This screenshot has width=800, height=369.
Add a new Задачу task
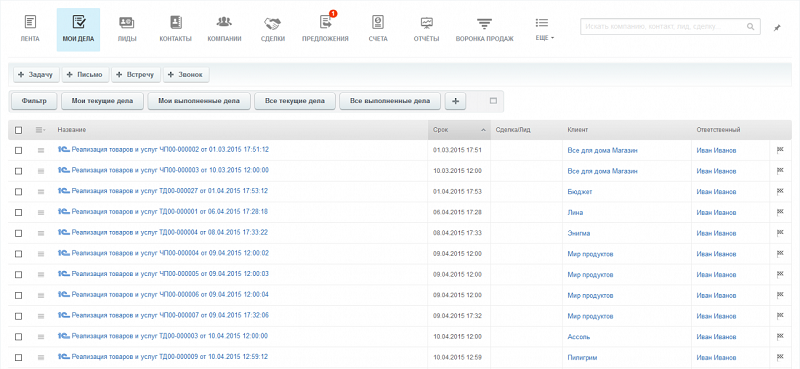pos(36,75)
